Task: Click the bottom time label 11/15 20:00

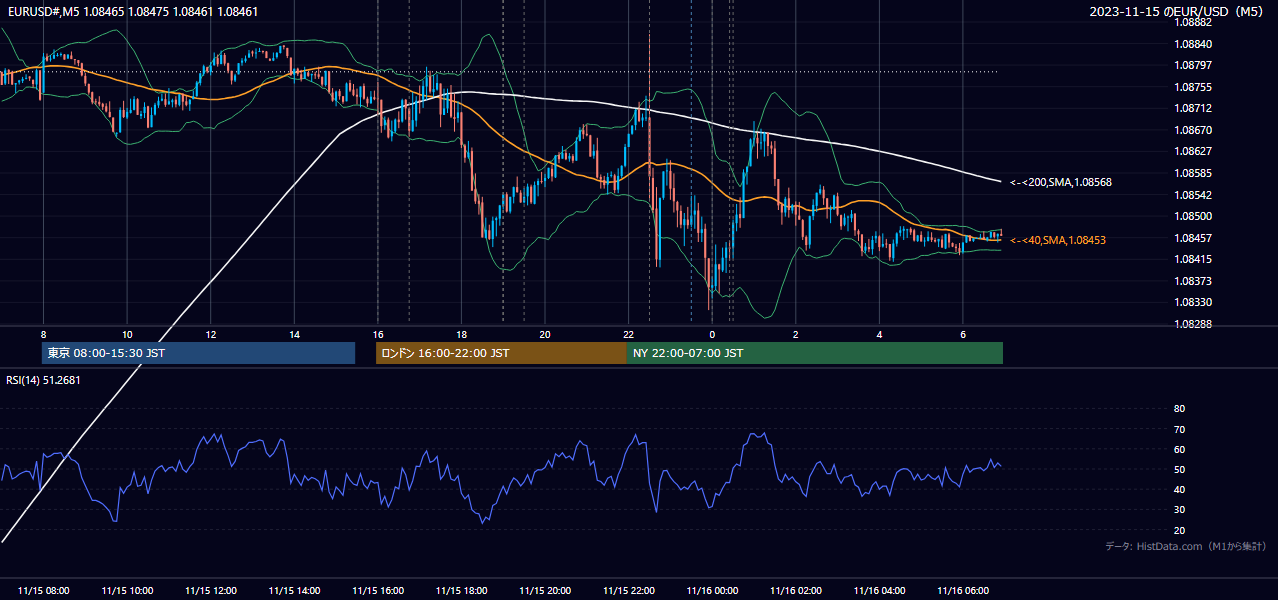Action: (545, 591)
